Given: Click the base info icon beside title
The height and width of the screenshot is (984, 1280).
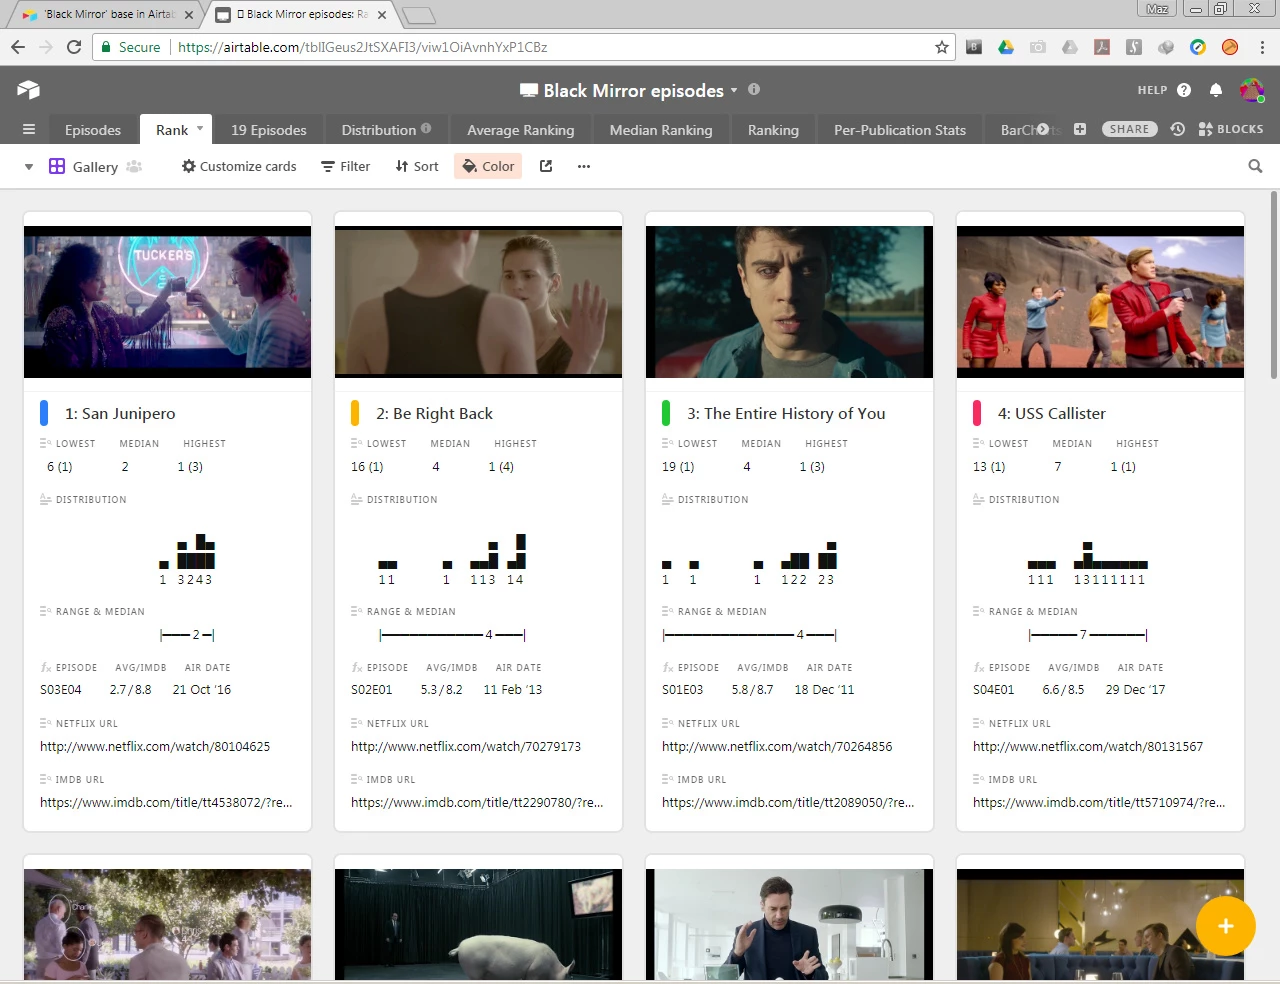Looking at the screenshot, I should pos(754,89).
